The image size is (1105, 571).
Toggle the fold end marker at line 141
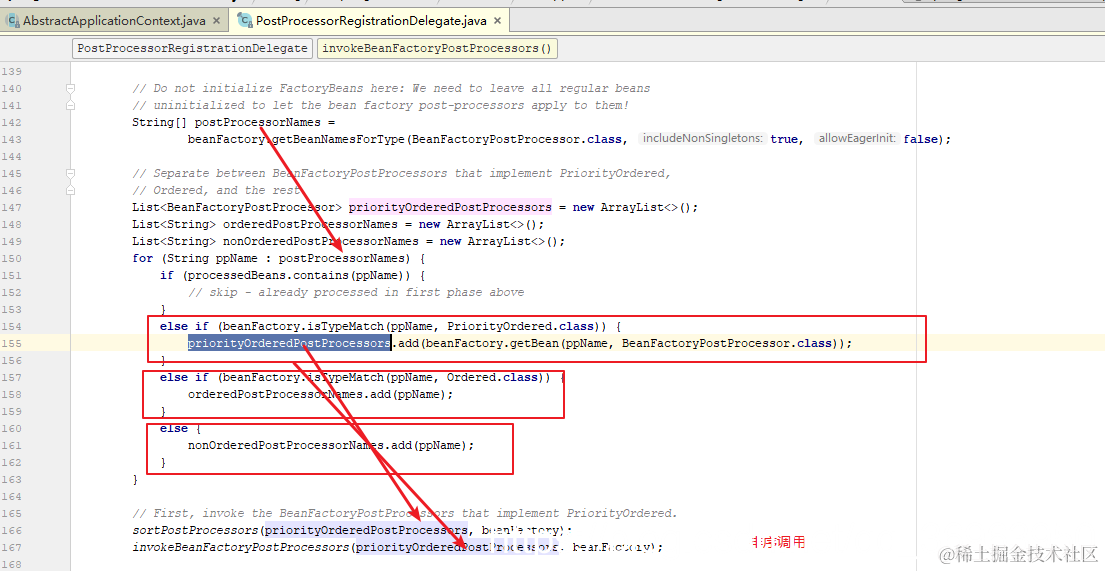70,106
